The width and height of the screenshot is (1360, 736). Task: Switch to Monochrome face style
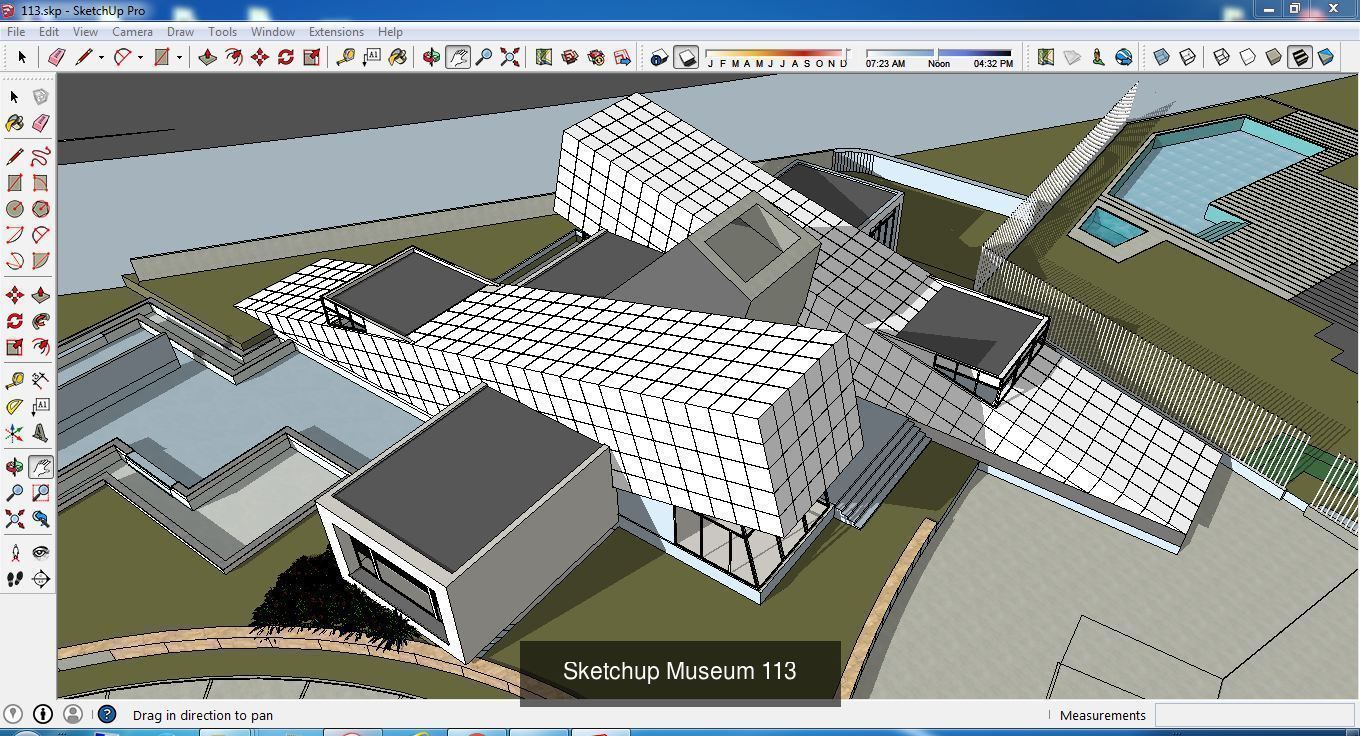point(1326,57)
